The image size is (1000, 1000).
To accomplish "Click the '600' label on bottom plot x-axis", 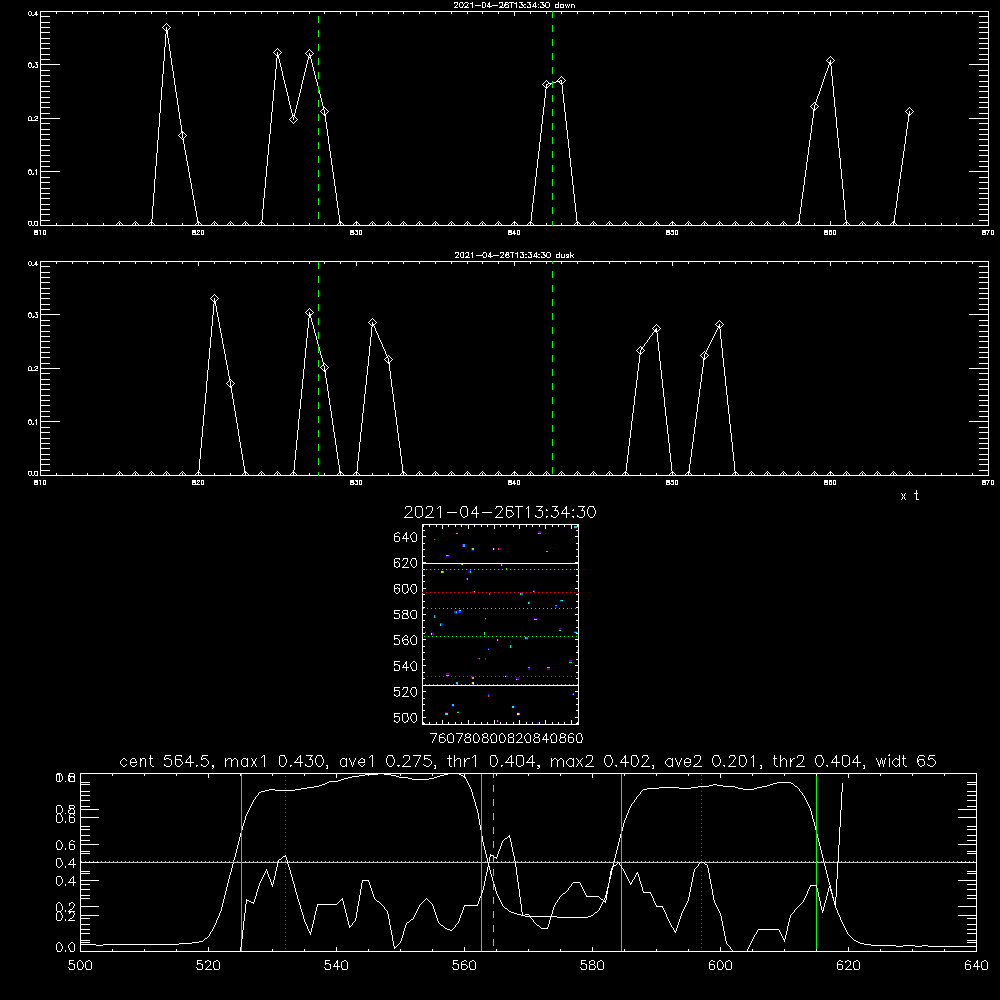I will coord(721,966).
